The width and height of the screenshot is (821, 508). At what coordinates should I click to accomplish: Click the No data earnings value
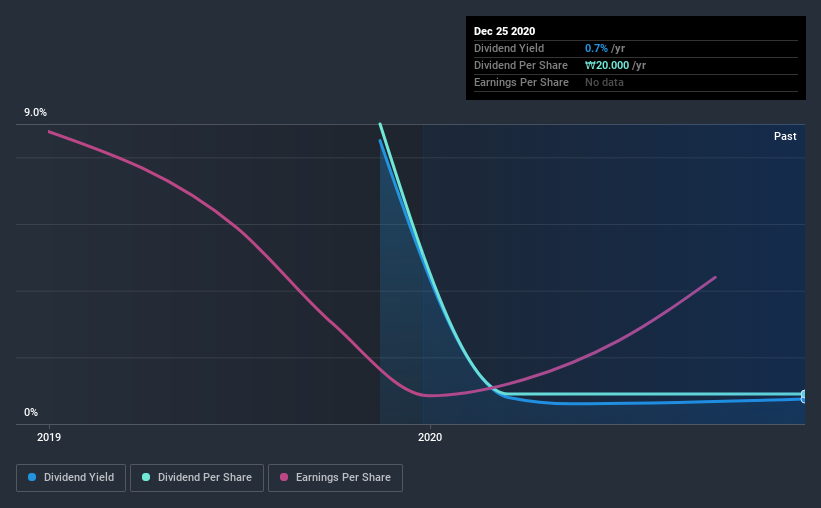tap(604, 82)
